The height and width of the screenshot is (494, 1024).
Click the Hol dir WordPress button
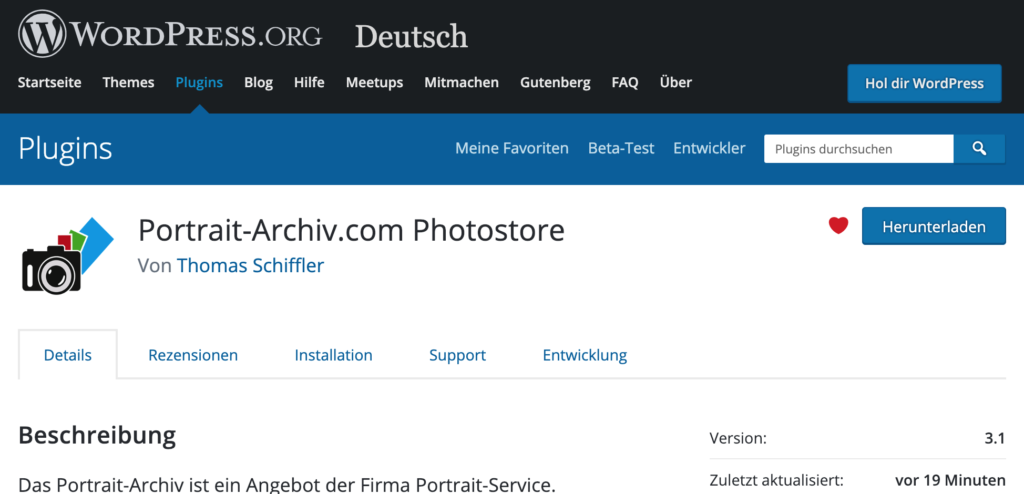(924, 83)
